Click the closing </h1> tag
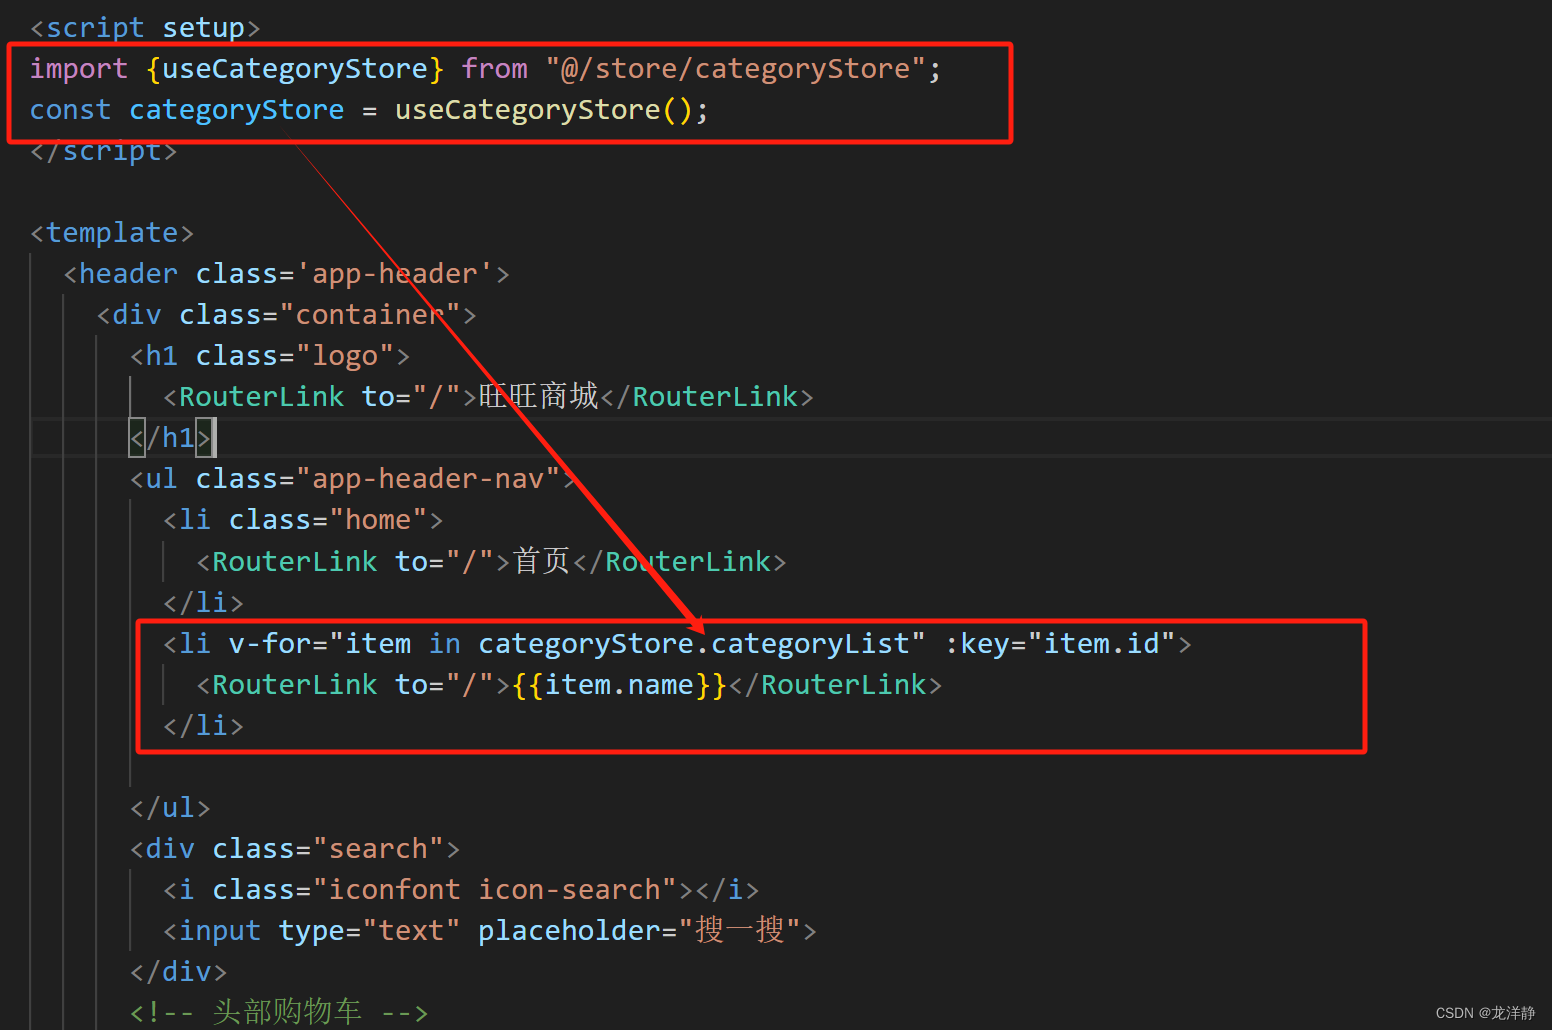The height and width of the screenshot is (1030, 1552). pos(172,437)
